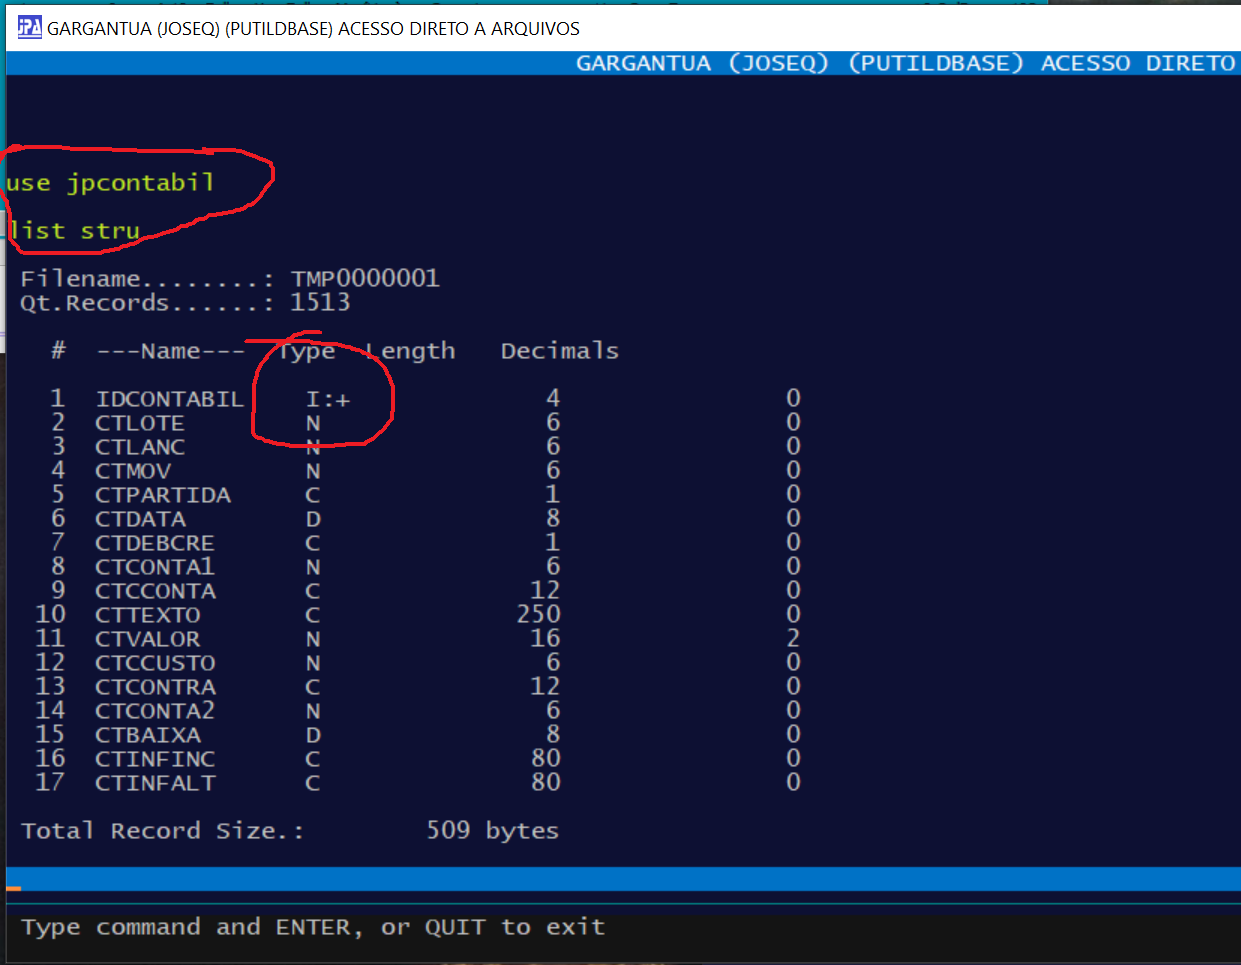Image resolution: width=1241 pixels, height=965 pixels.
Task: Click the command line 'list stru'
Action: 75,230
